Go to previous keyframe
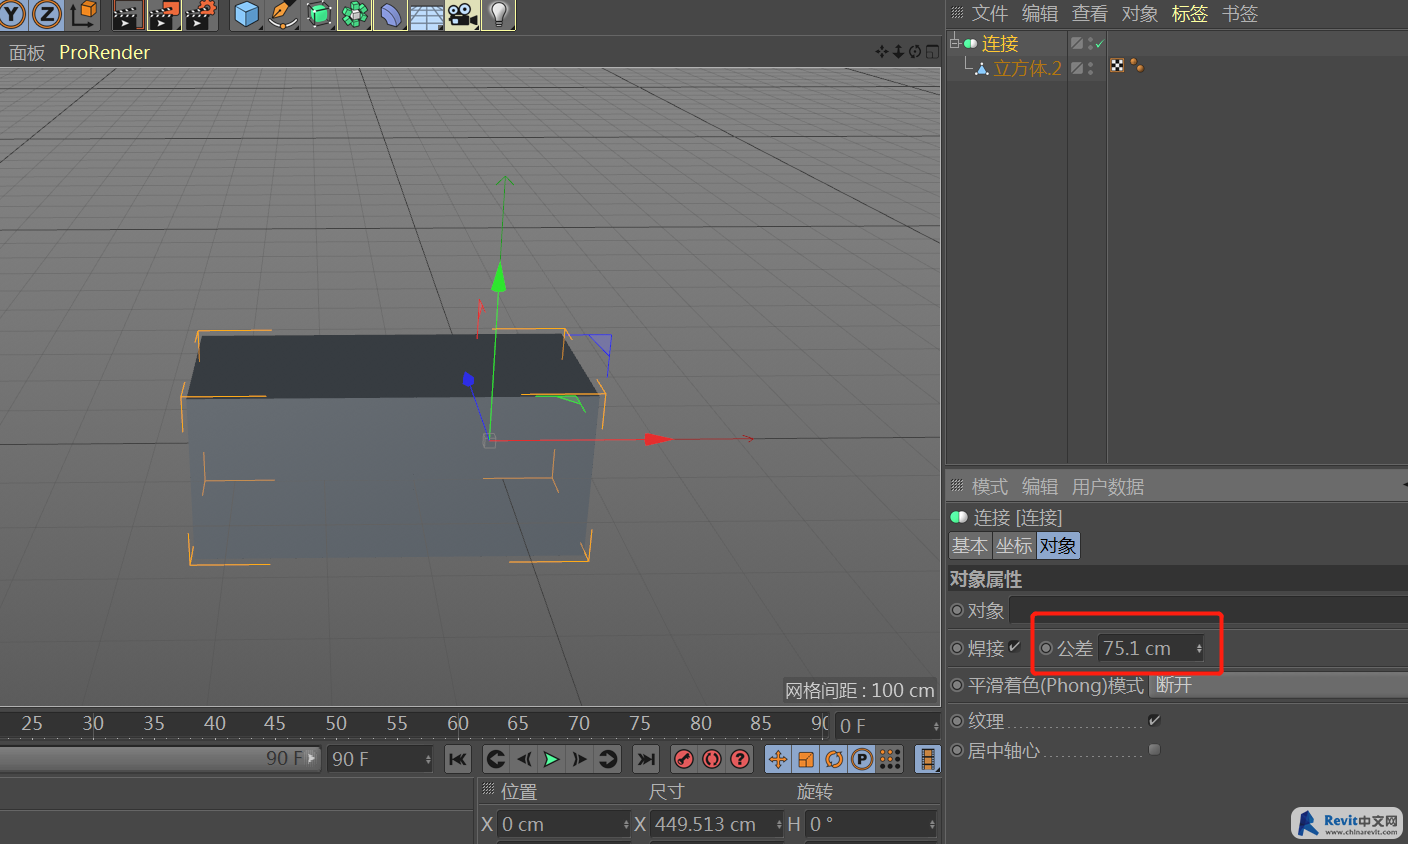The height and width of the screenshot is (844, 1408). [496, 759]
